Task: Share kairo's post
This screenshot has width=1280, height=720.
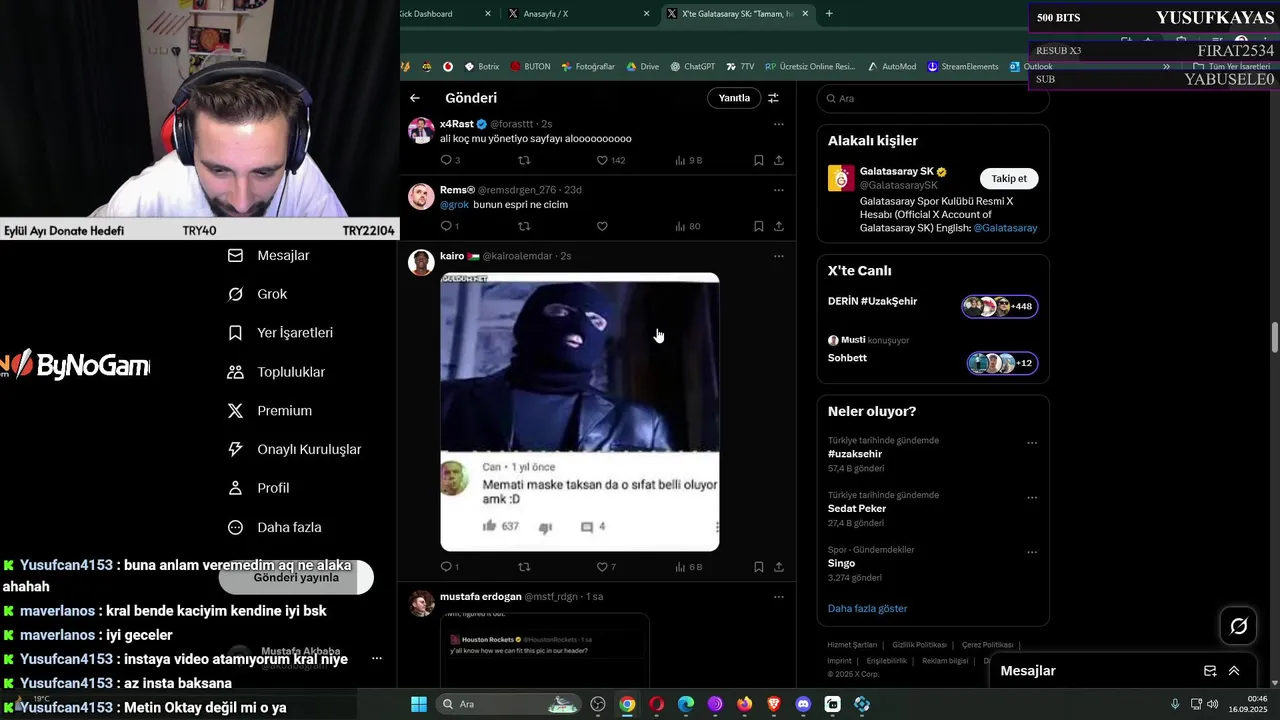Action: (x=779, y=567)
